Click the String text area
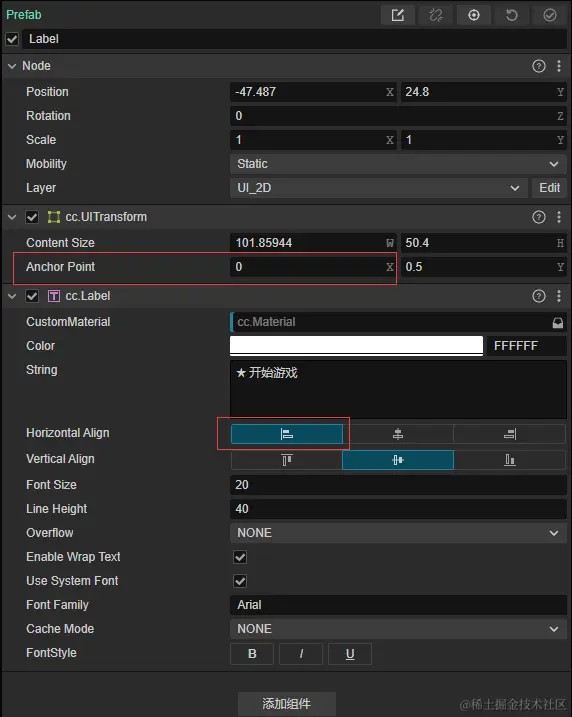Viewport: 572px width, 717px height. 398,390
